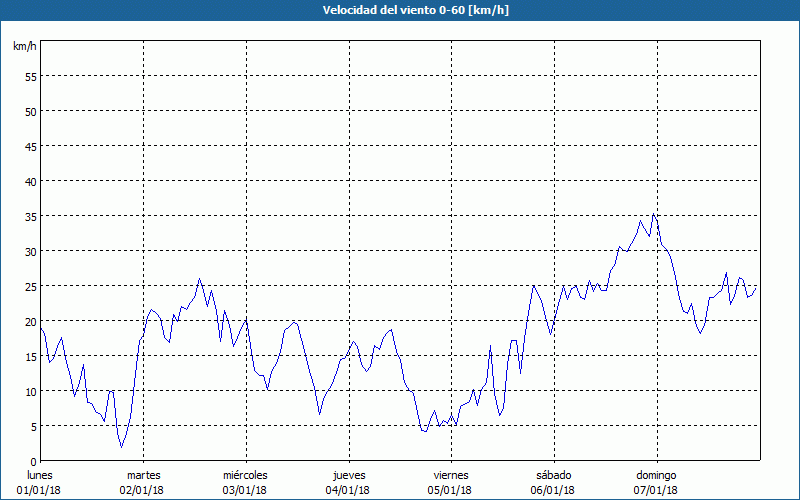The height and width of the screenshot is (500, 800).
Task: Click the 02/01/18 date label
Action: (143, 489)
